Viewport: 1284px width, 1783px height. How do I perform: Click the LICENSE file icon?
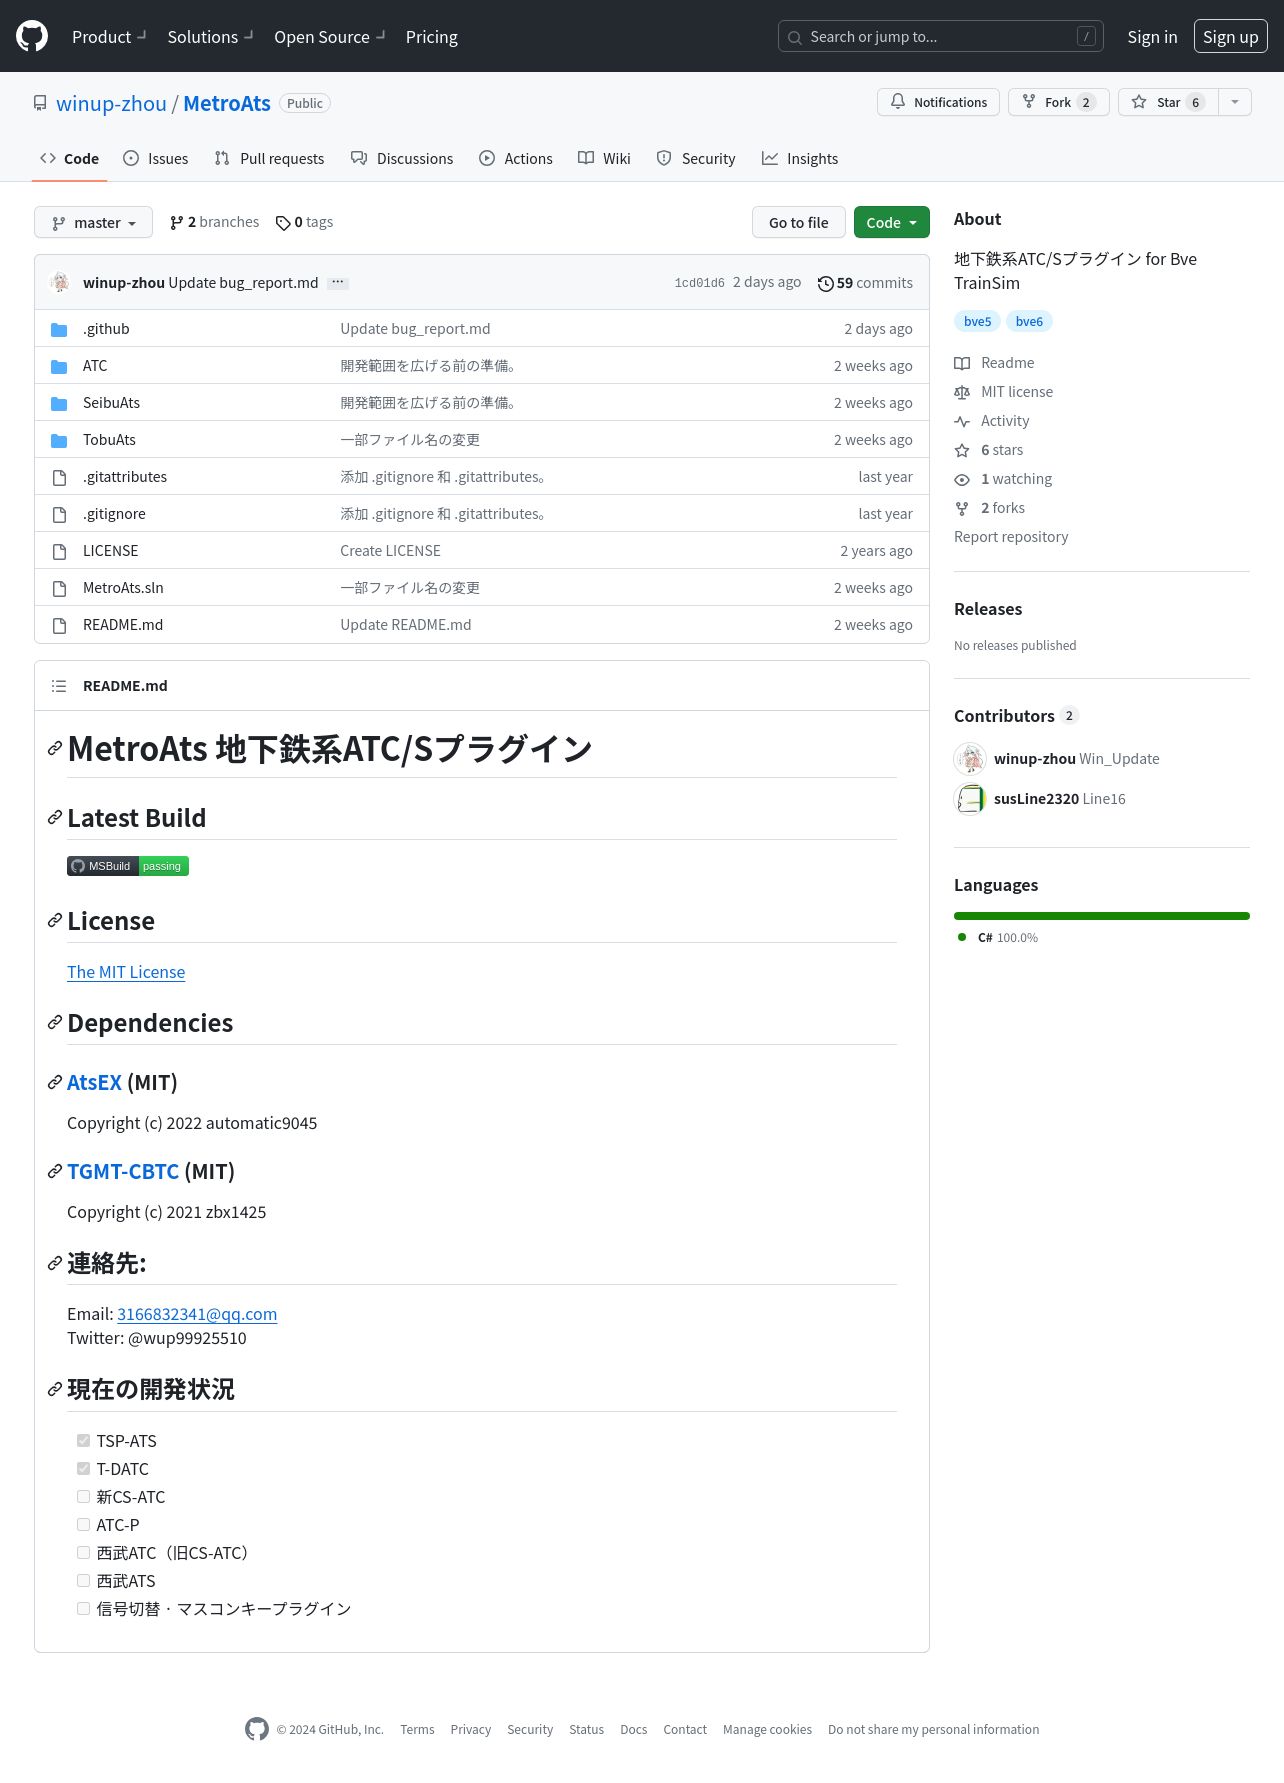pos(59,551)
